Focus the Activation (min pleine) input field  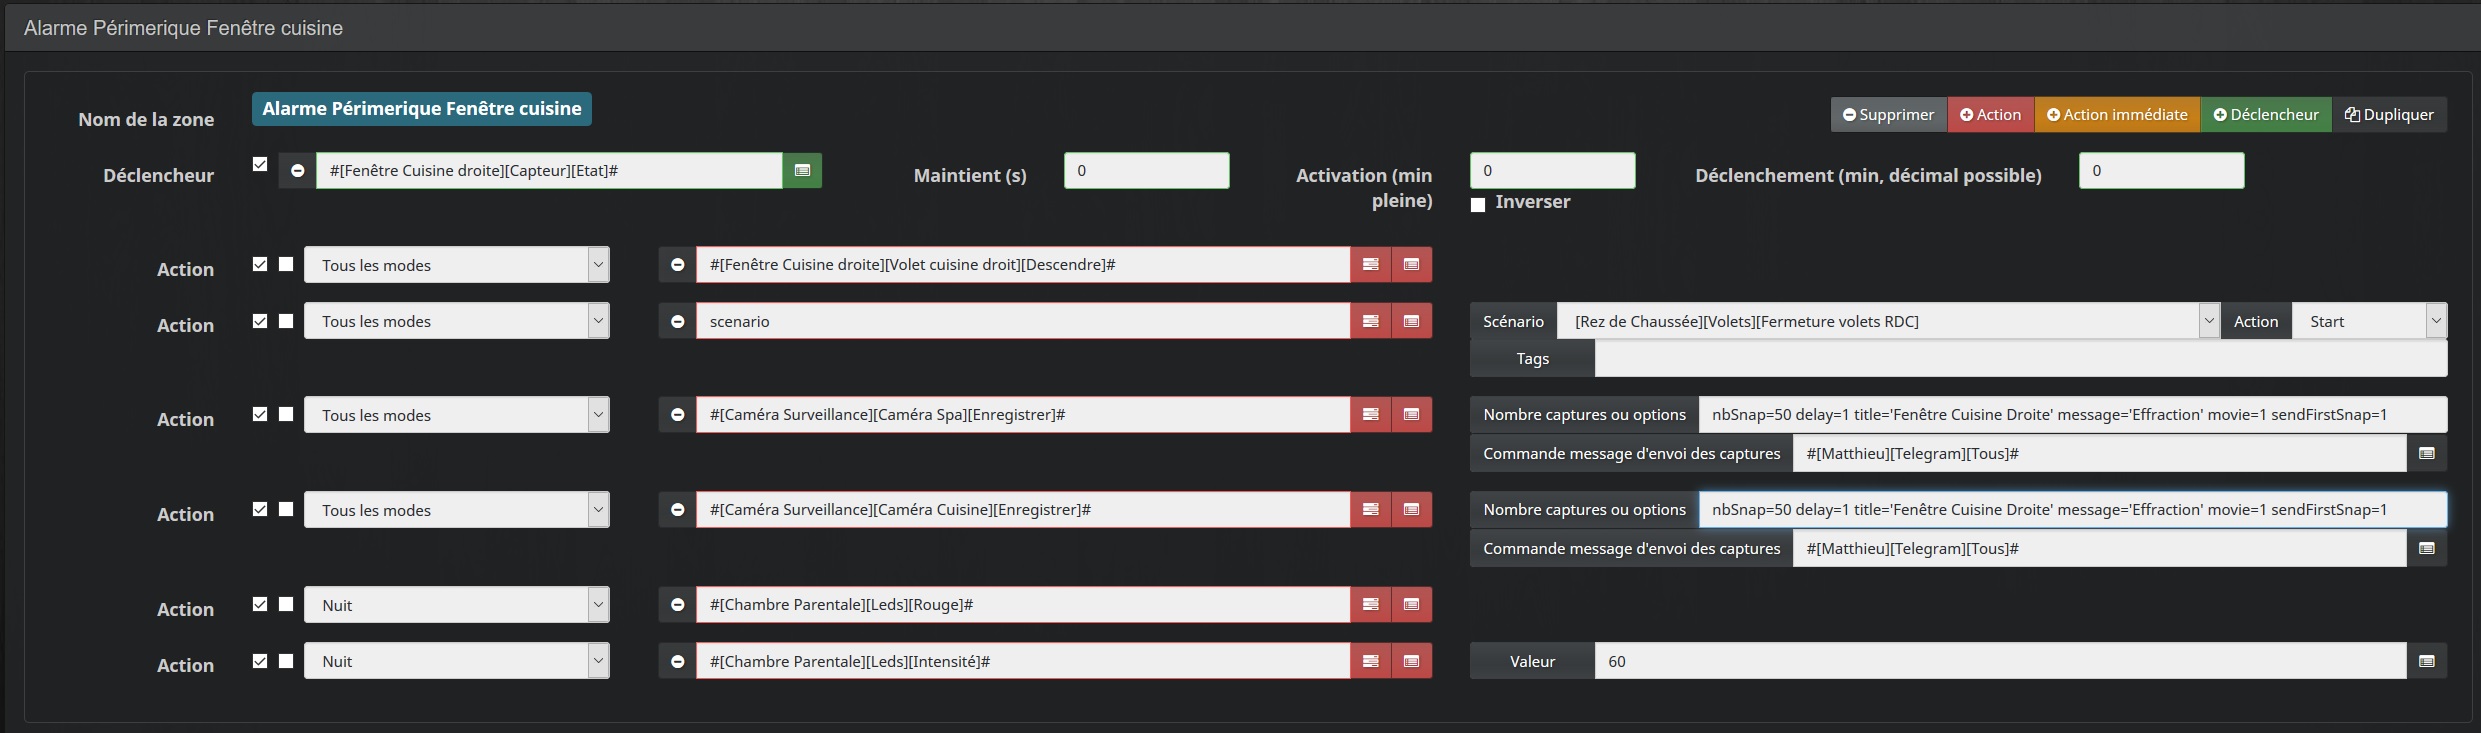[x=1553, y=171]
